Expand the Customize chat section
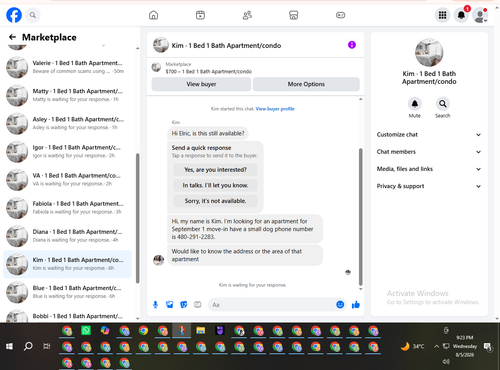Viewport: 500px width, 370px height. point(429,135)
